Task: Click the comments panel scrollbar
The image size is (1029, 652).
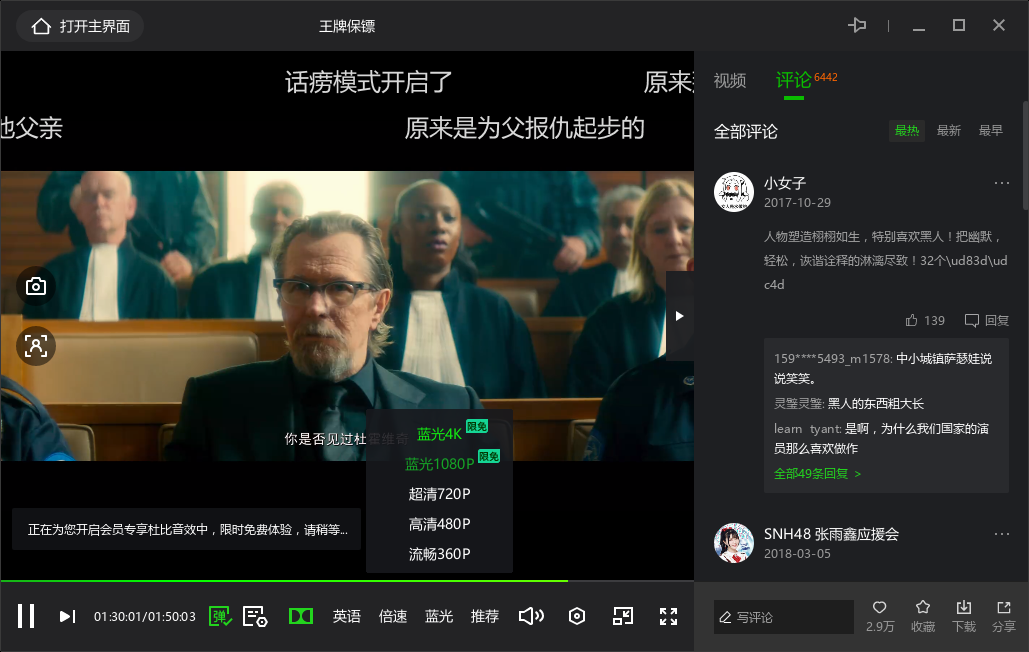Action: click(1025, 155)
